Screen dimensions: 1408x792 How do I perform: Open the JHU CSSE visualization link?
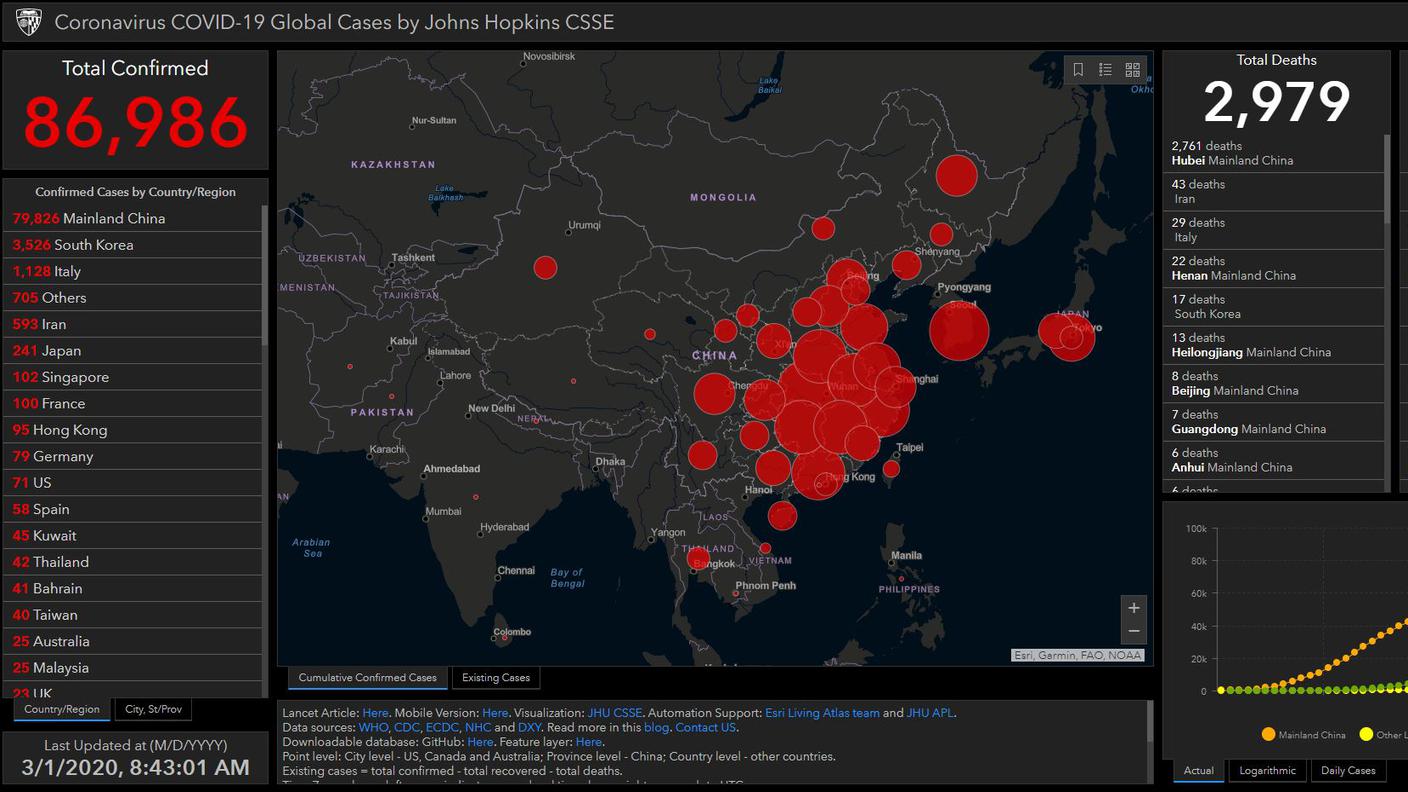(x=615, y=713)
